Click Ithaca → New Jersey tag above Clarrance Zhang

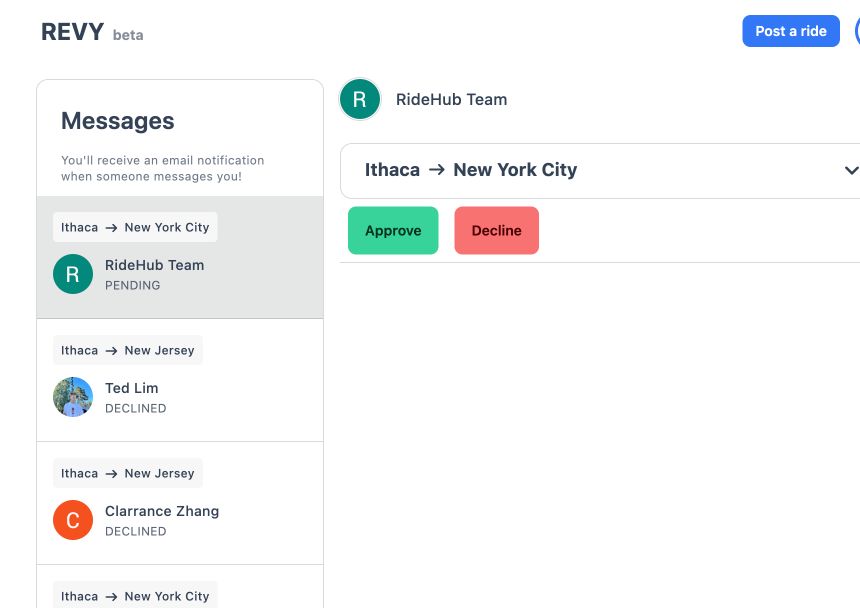point(128,473)
